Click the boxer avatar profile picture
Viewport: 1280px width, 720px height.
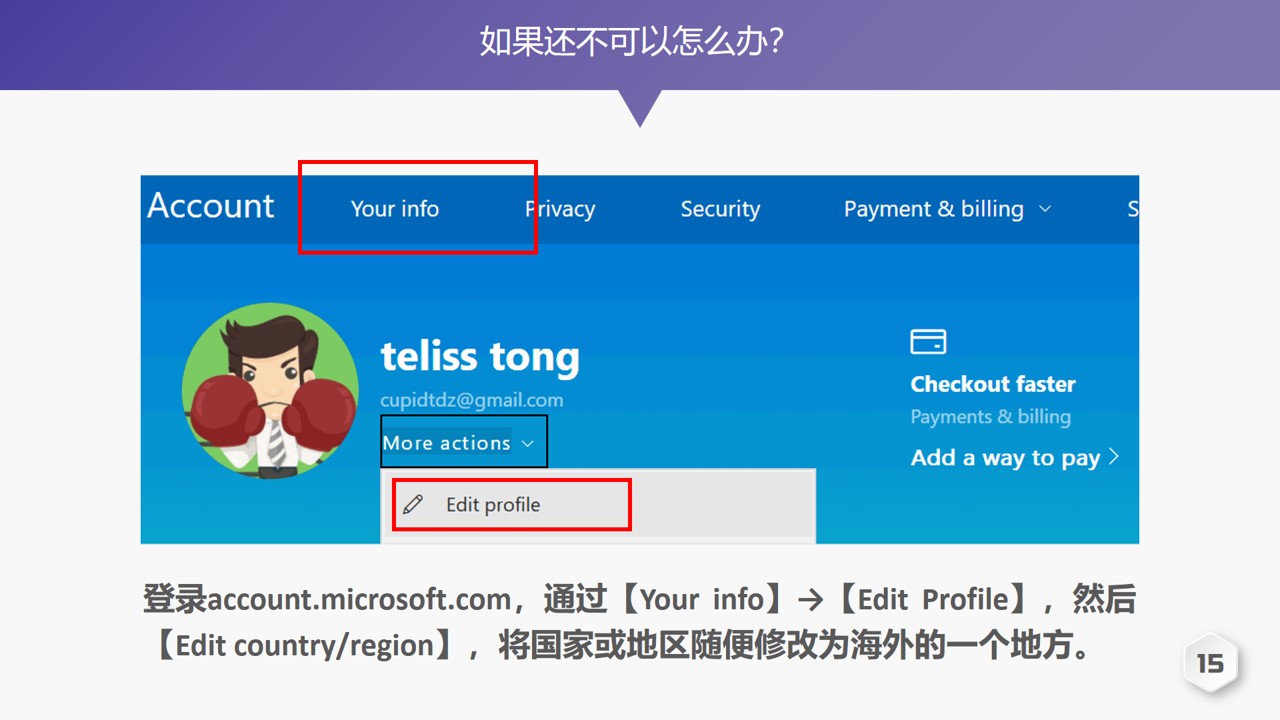click(270, 391)
